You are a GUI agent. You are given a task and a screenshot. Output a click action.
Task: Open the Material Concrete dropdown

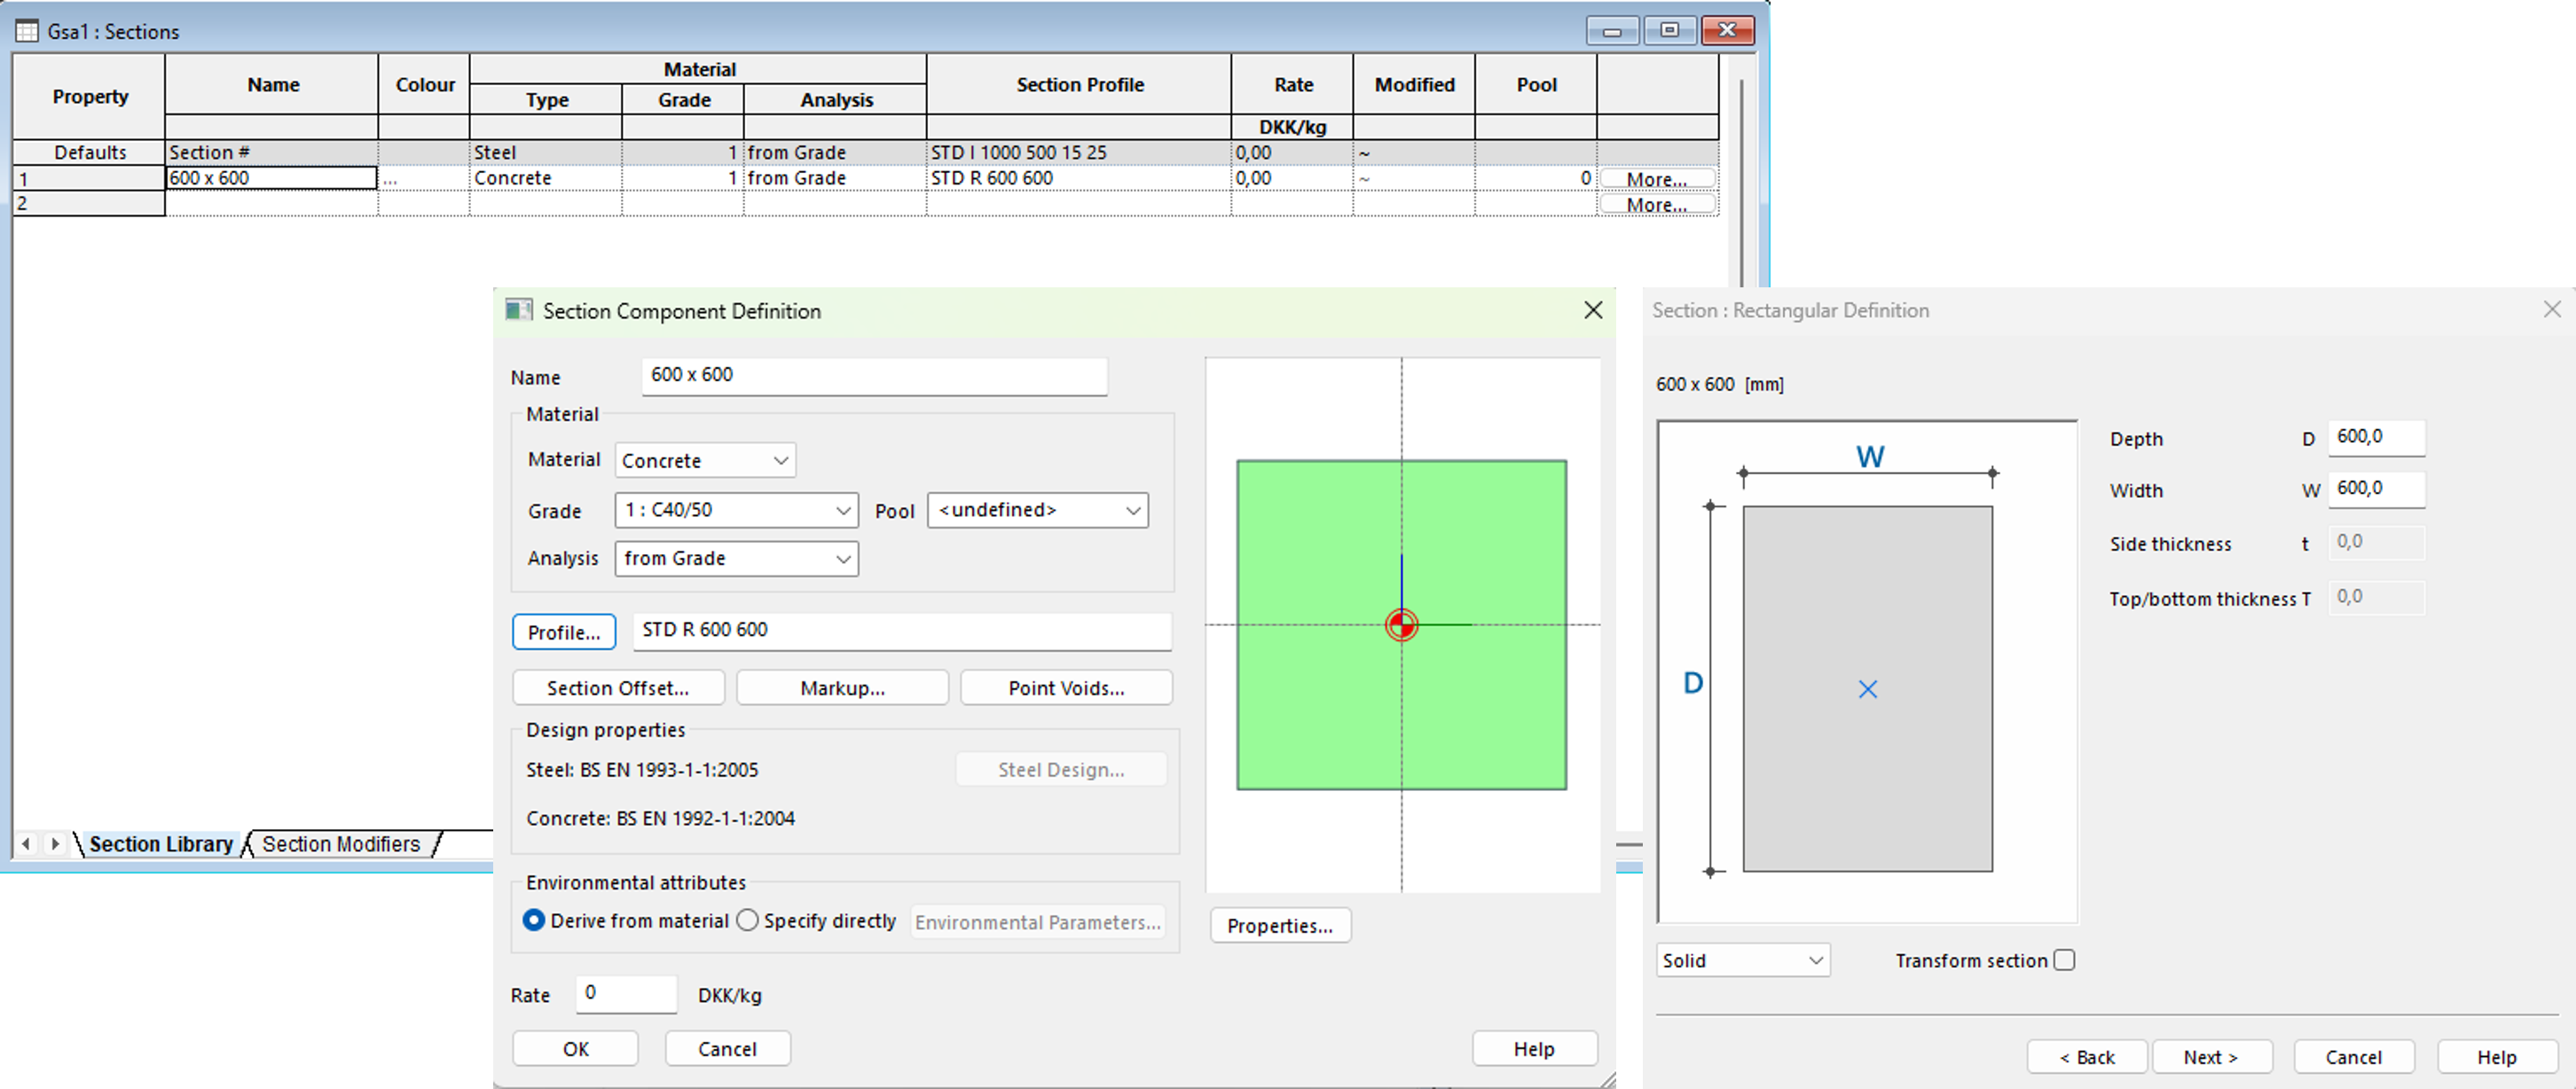[x=705, y=460]
